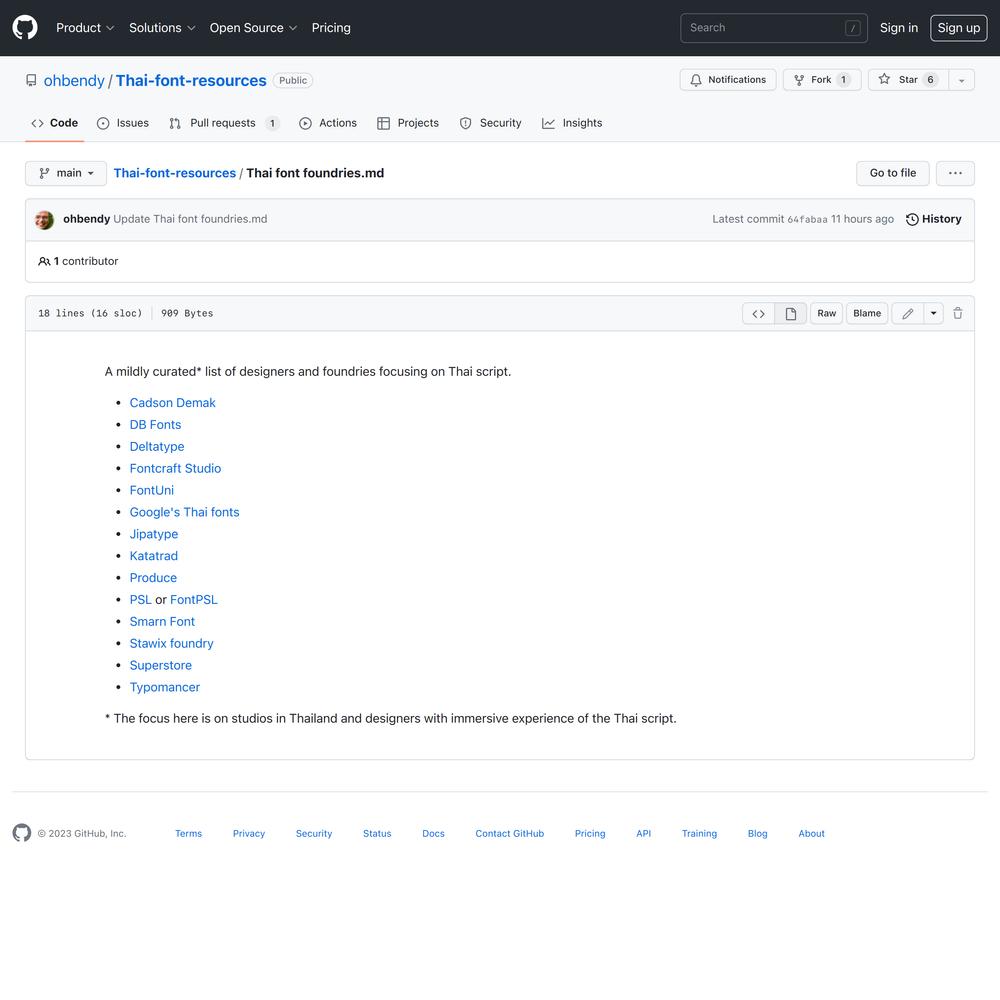Edit file with the pencil icon
Screen dimensions: 1000x1000
(907, 313)
